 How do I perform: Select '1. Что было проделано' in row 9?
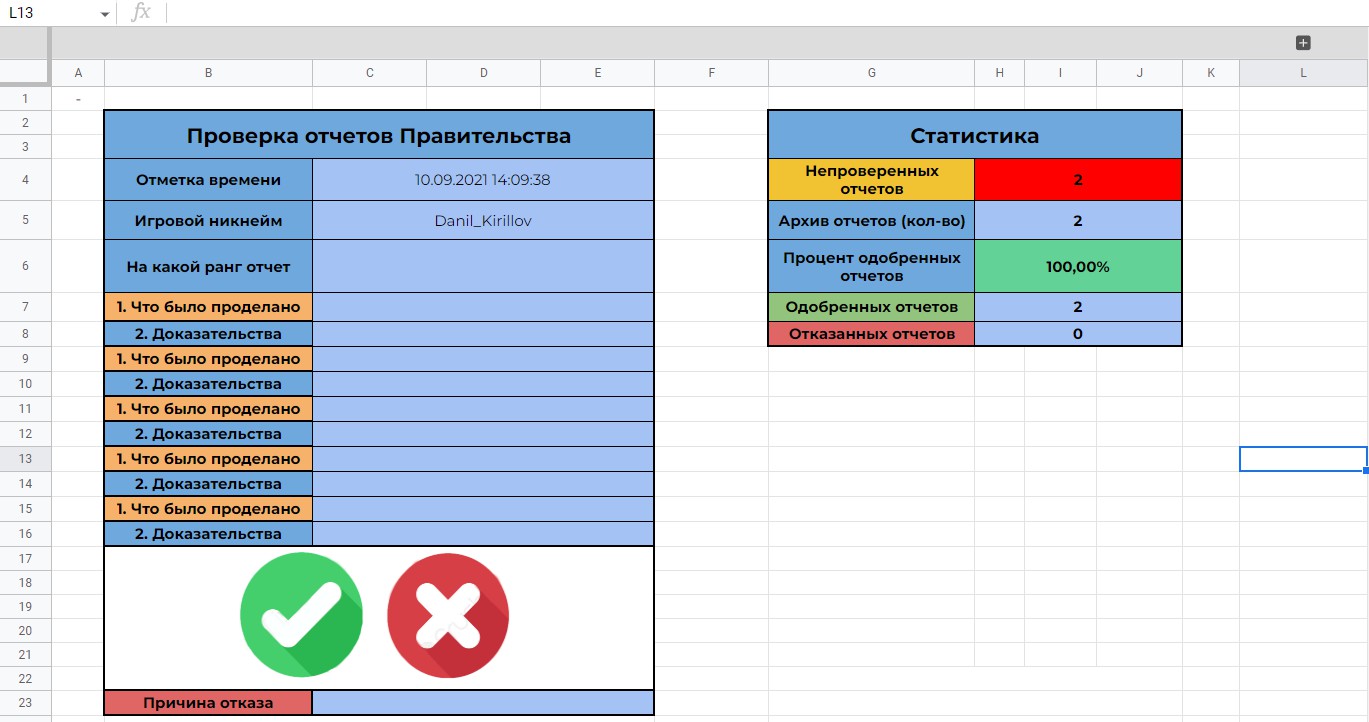(208, 359)
